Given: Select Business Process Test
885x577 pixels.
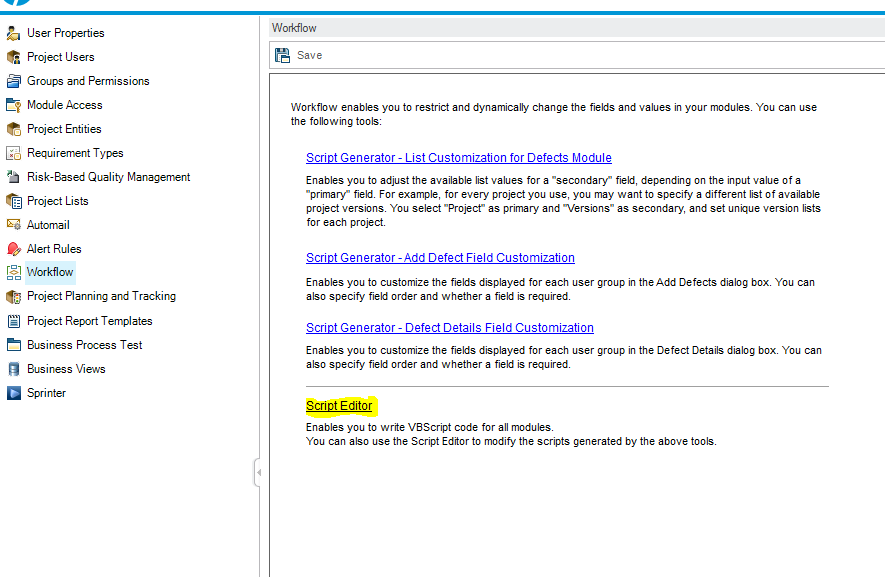Looking at the screenshot, I should [85, 345].
